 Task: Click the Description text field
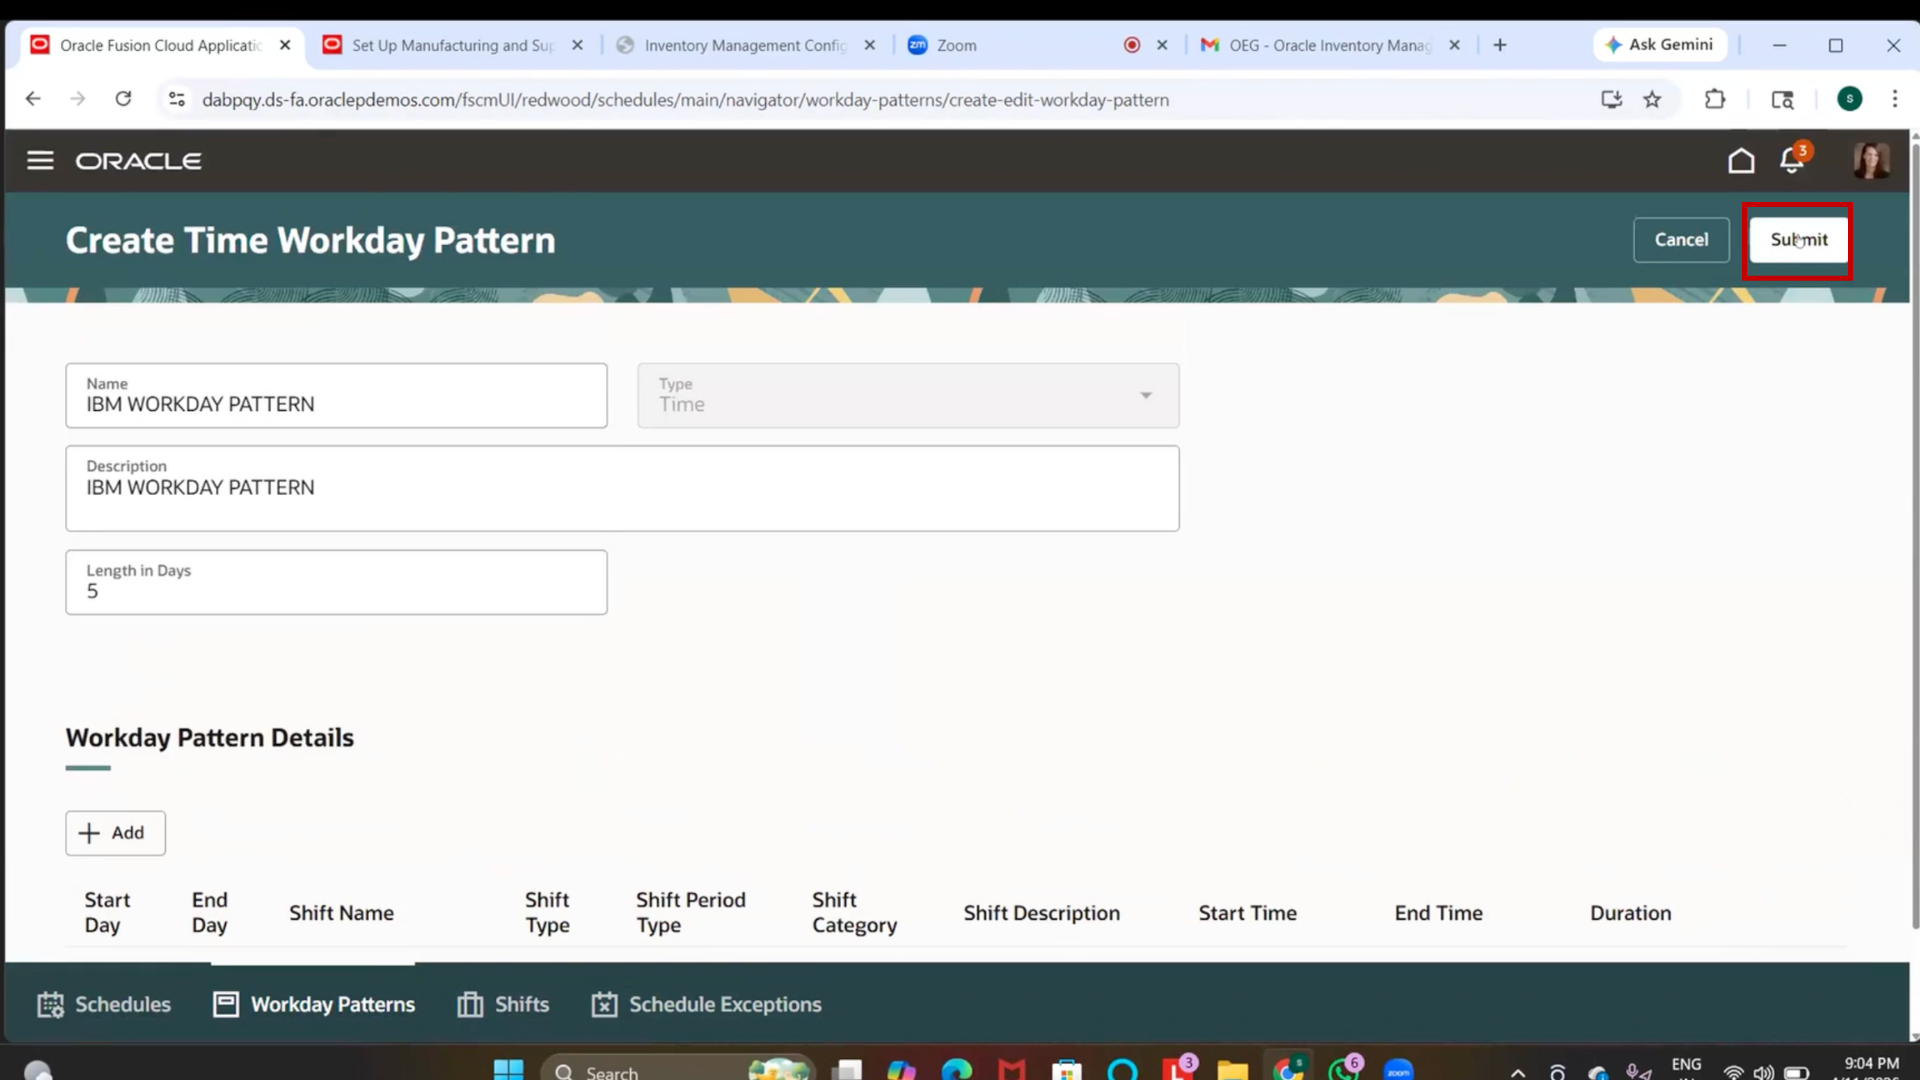pyautogui.click(x=622, y=488)
